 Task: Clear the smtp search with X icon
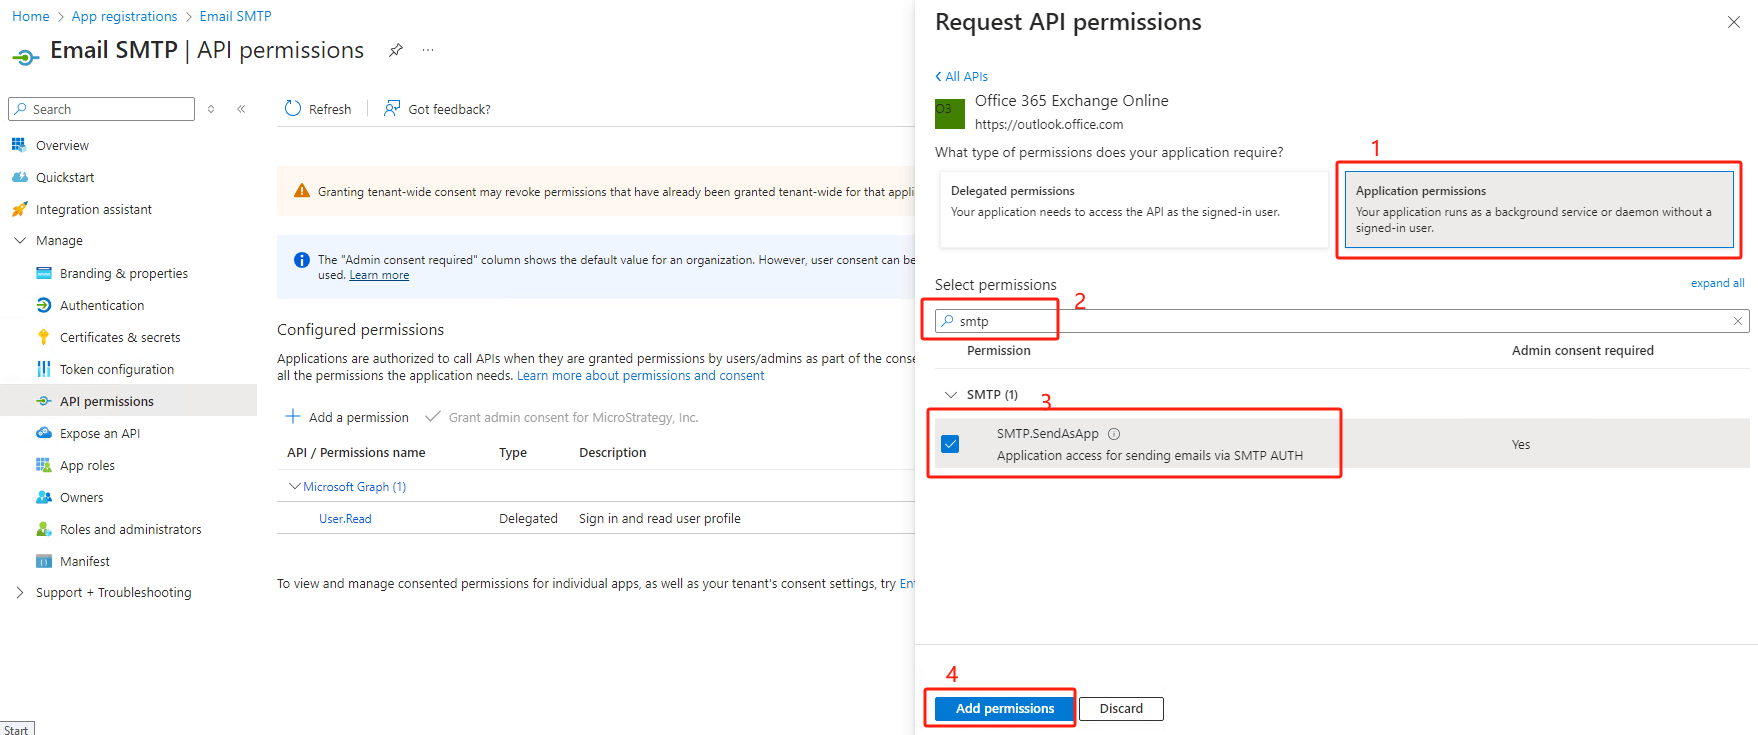tap(1738, 321)
